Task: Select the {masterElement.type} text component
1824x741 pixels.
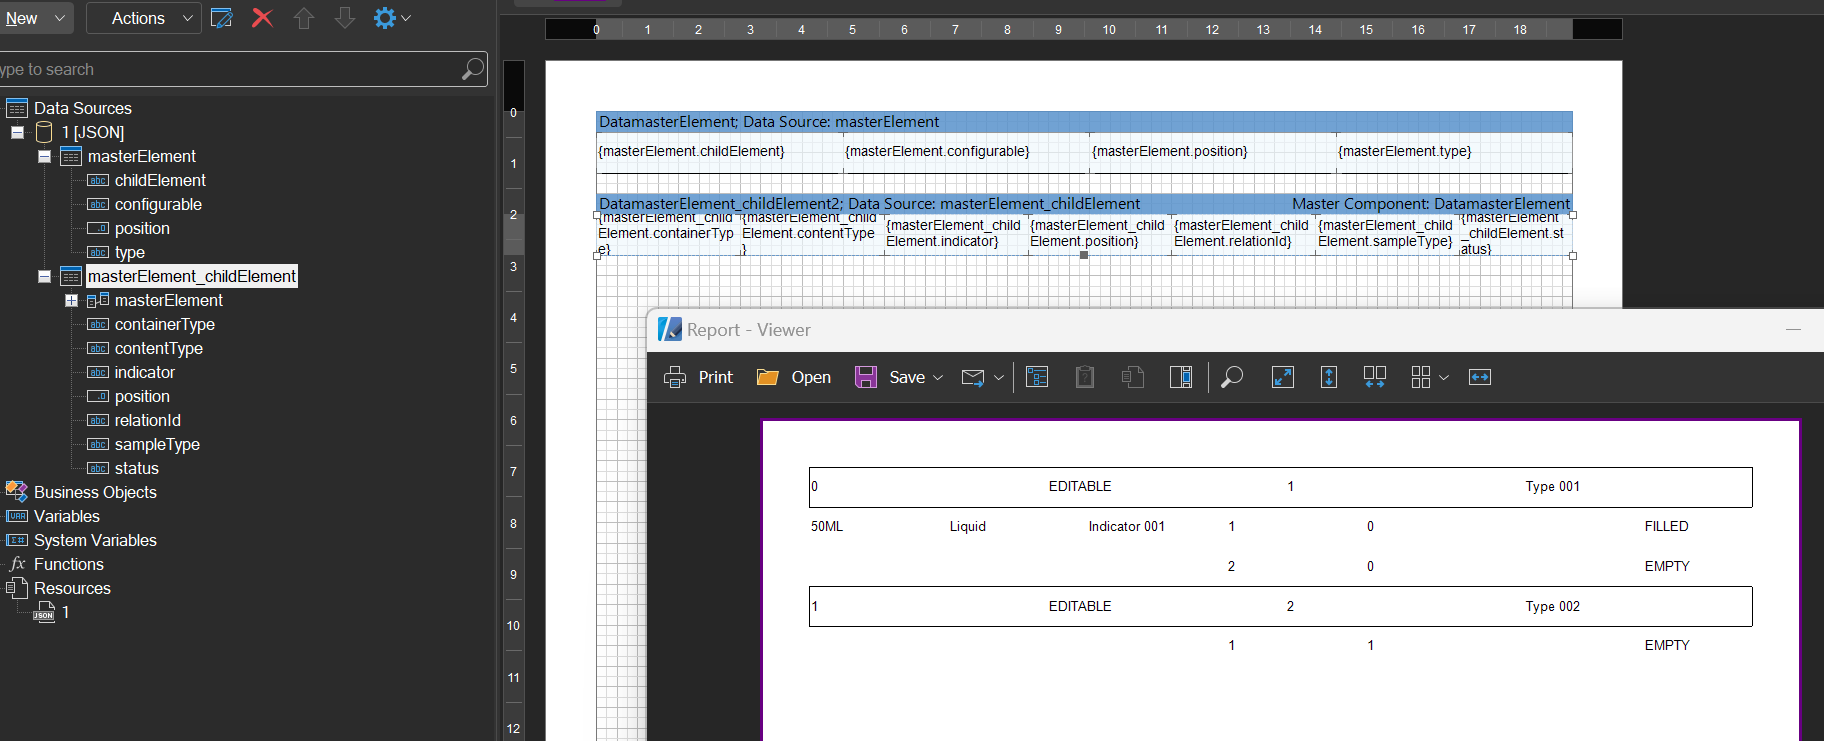Action: click(x=1454, y=152)
